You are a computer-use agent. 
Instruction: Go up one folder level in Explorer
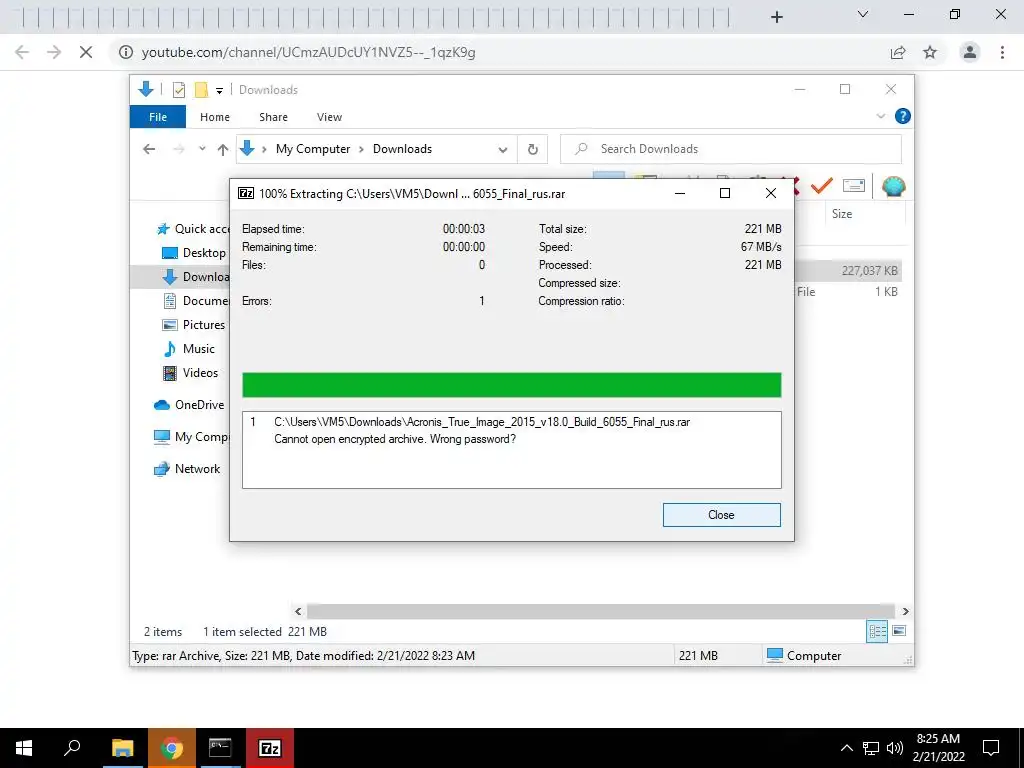(223, 150)
